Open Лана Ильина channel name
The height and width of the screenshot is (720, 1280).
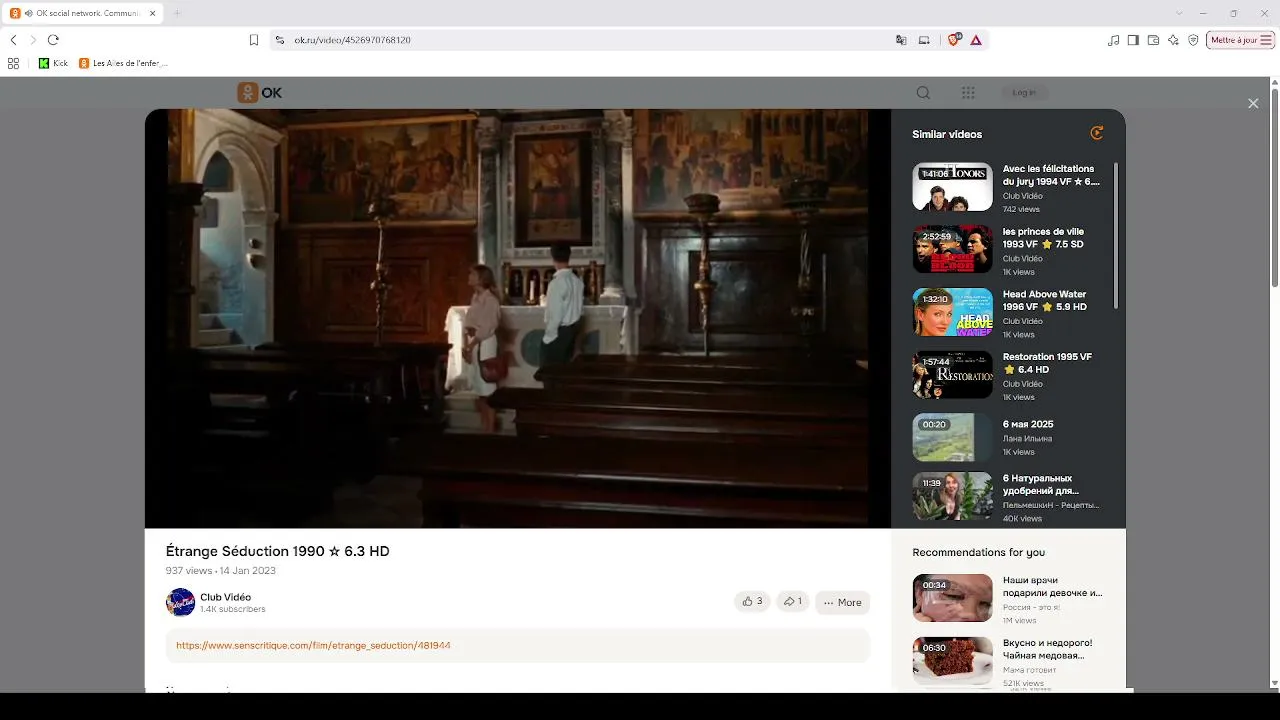point(1028,438)
